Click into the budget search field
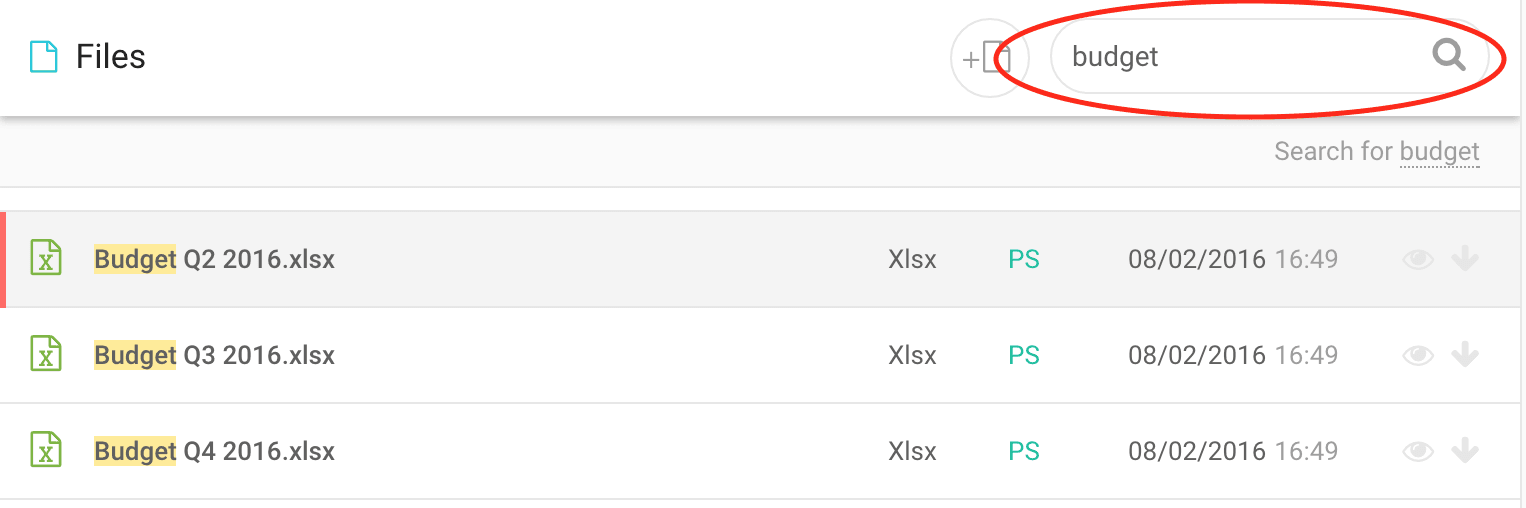Viewport: 1526px width, 508px height. click(1240, 57)
